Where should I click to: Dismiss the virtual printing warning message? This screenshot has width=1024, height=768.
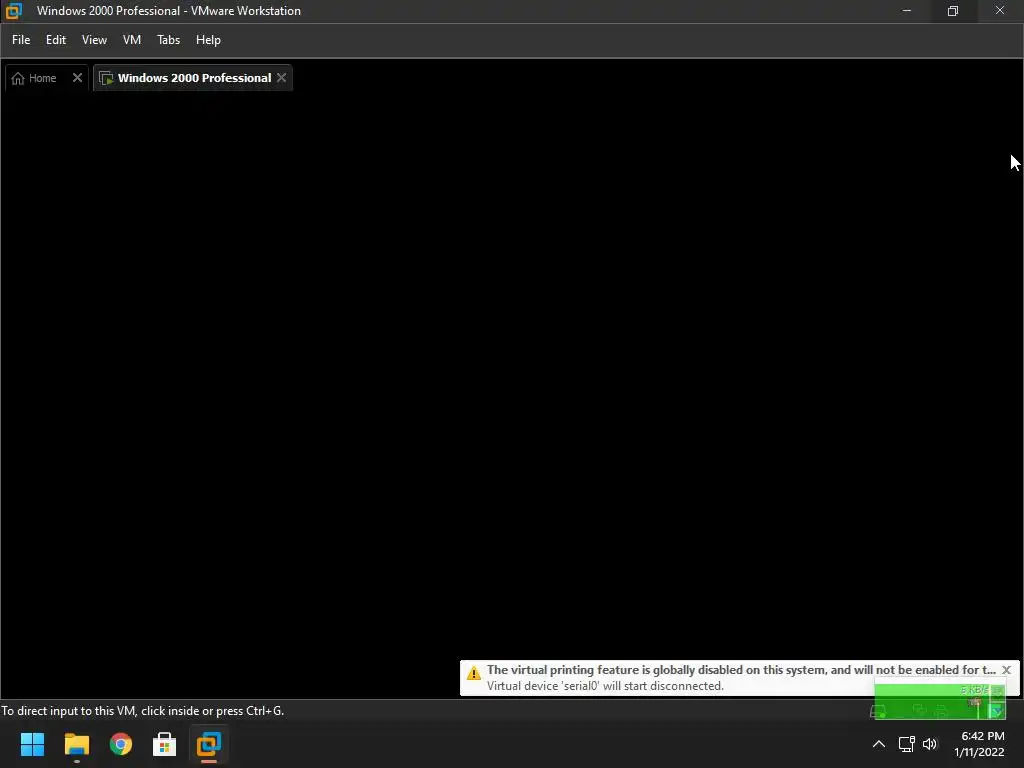(1006, 670)
